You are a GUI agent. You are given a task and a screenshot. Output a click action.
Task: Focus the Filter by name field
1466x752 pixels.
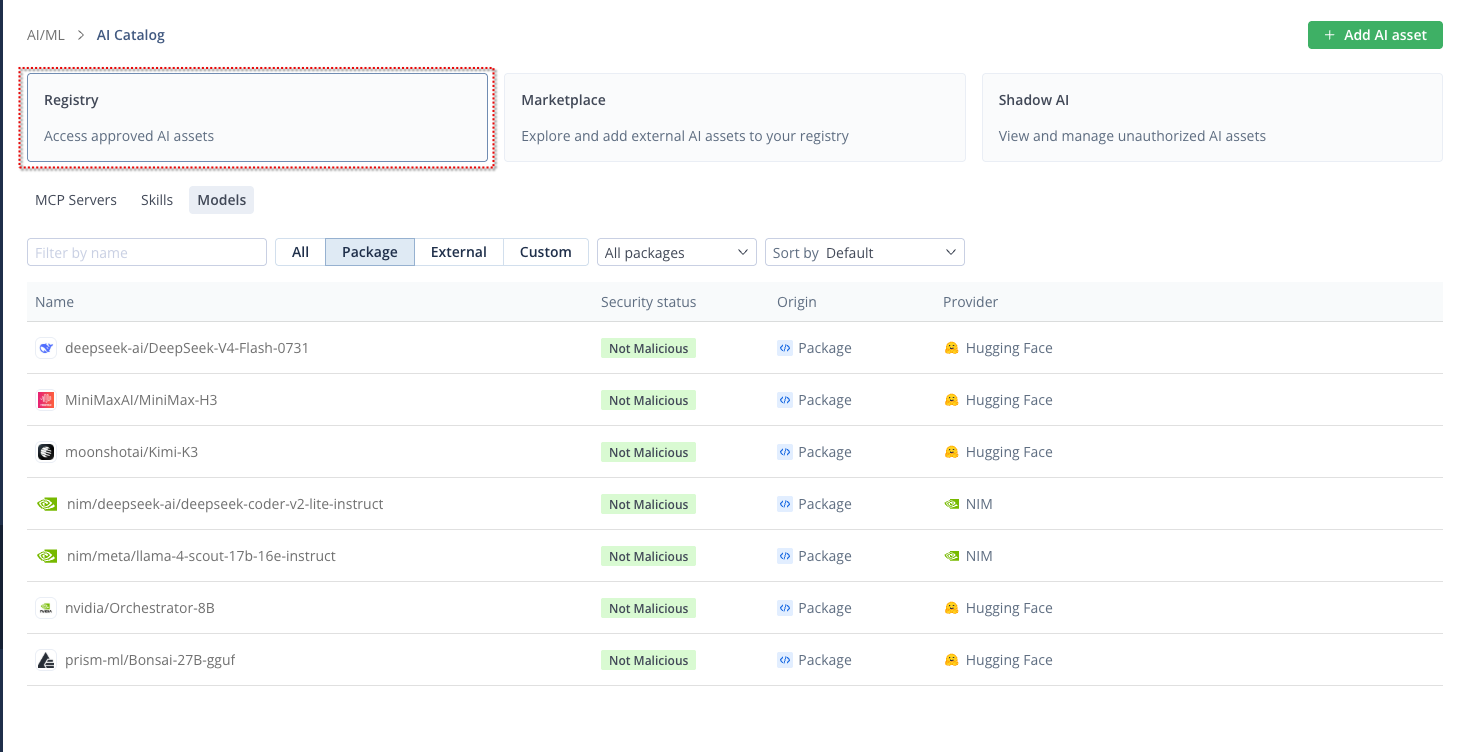click(x=147, y=252)
